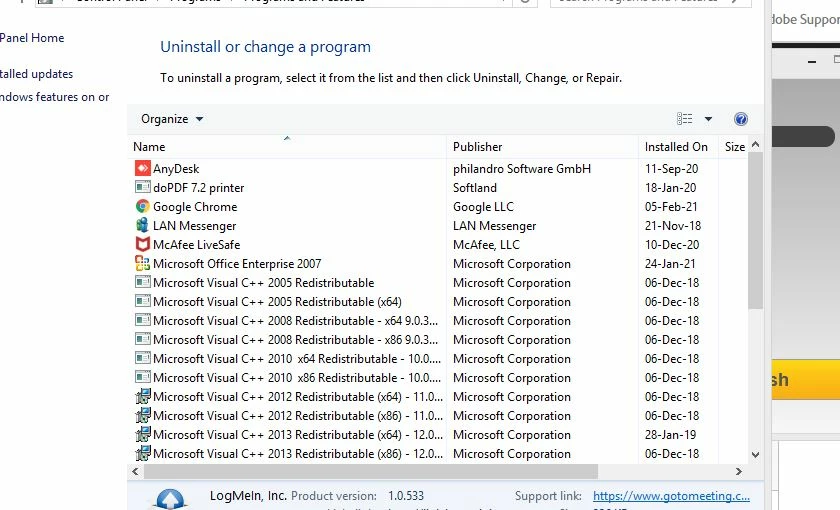Click horizontal scrollbar left arrow
Image resolution: width=840 pixels, height=510 pixels.
(135, 471)
